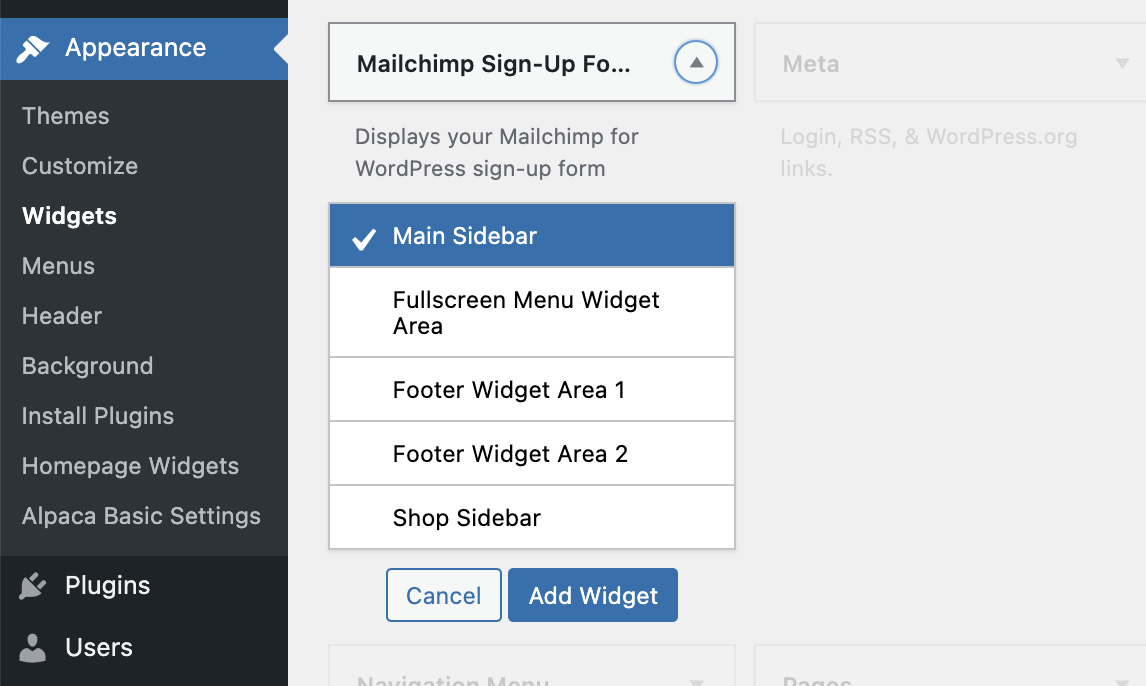Open the Customize screen
Screen dimensions: 1146x686
[80, 166]
